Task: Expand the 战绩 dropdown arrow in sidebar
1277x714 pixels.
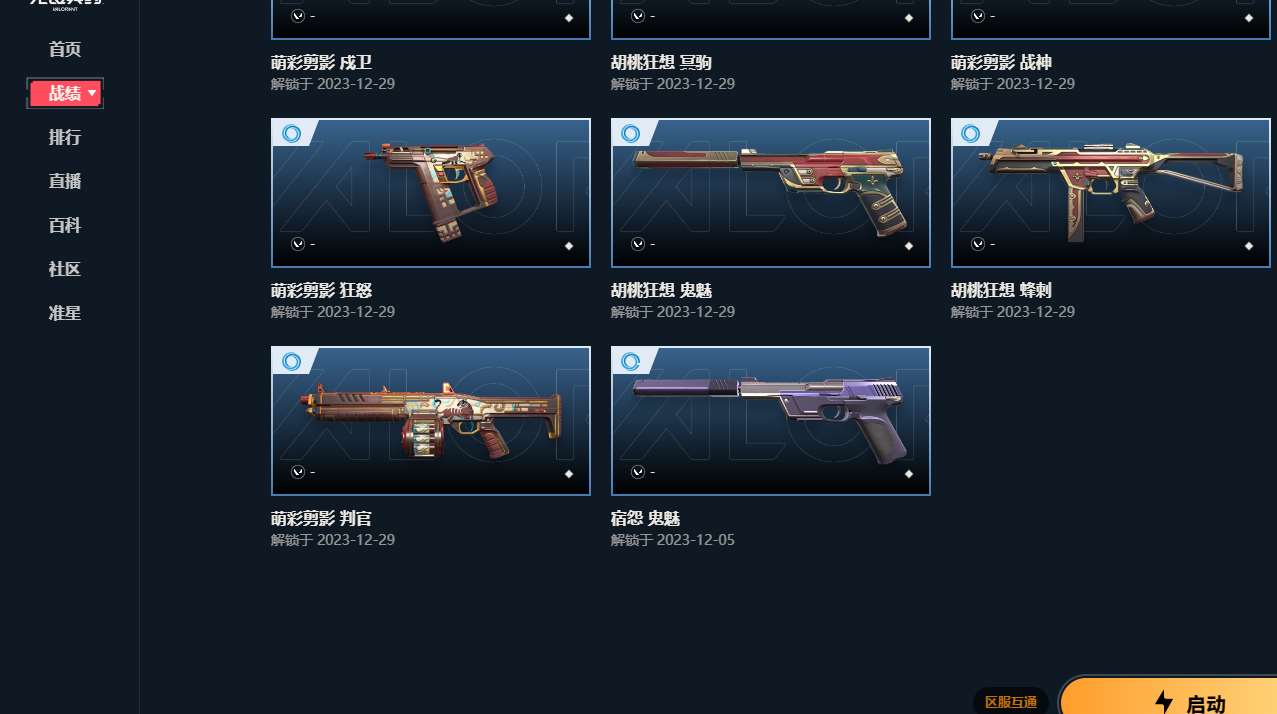Action: [x=92, y=93]
